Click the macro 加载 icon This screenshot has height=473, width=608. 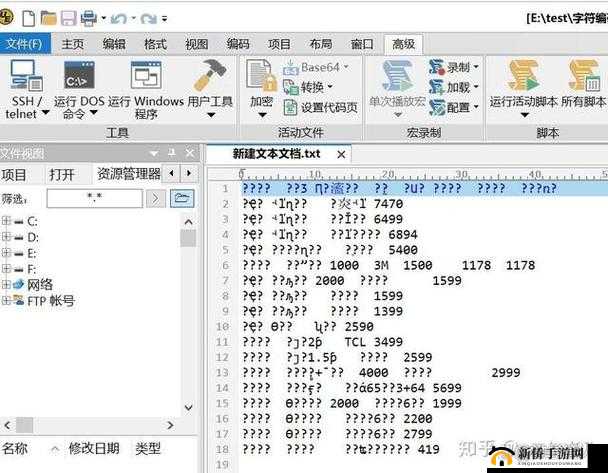[437, 87]
